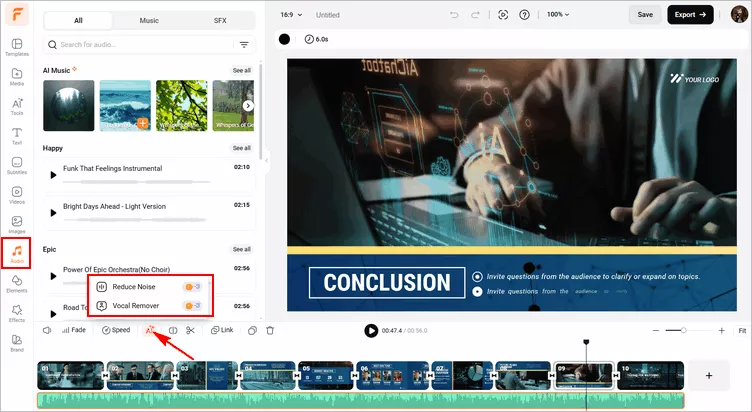Play Funk That Feelings Instrumental track
The width and height of the screenshot is (752, 412).
pyautogui.click(x=53, y=175)
